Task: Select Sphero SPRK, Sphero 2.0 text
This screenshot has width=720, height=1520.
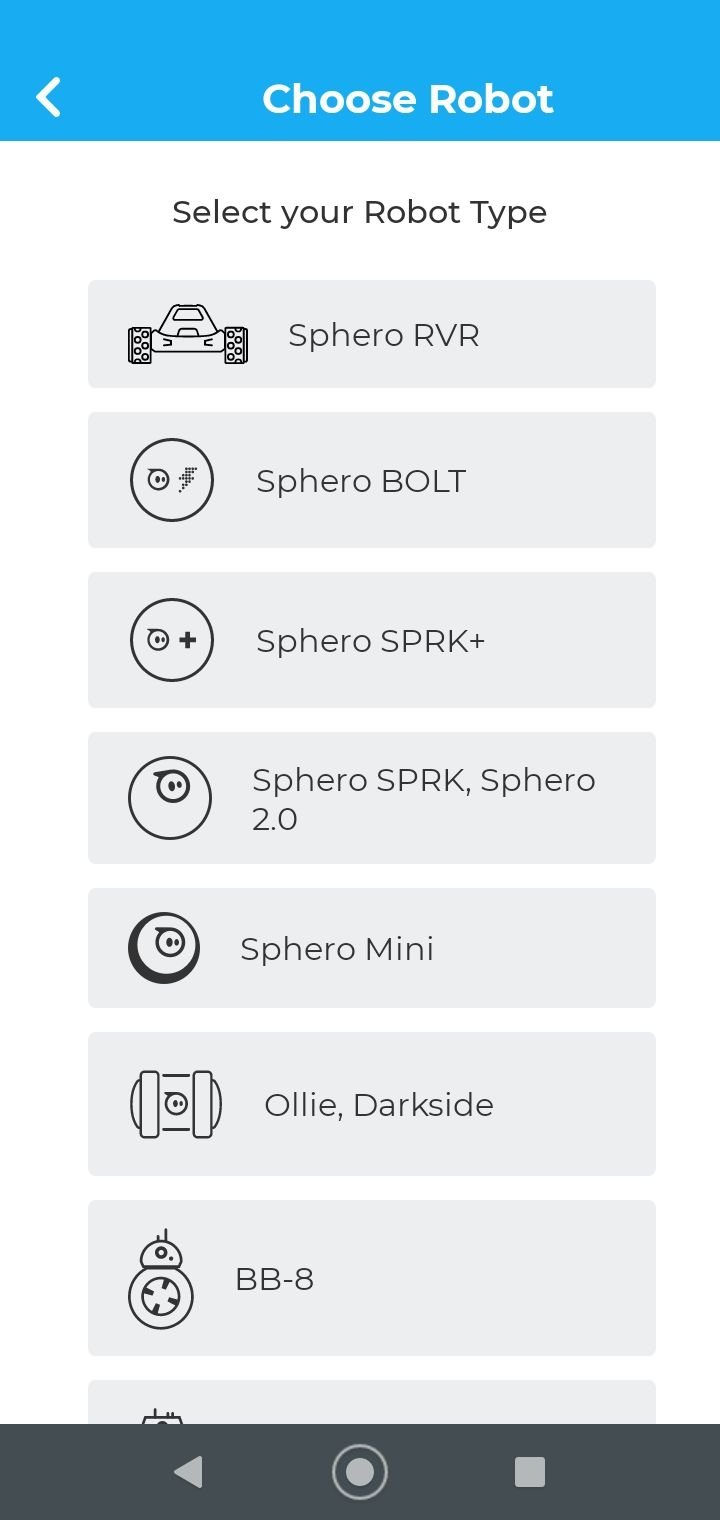Action: coord(424,799)
